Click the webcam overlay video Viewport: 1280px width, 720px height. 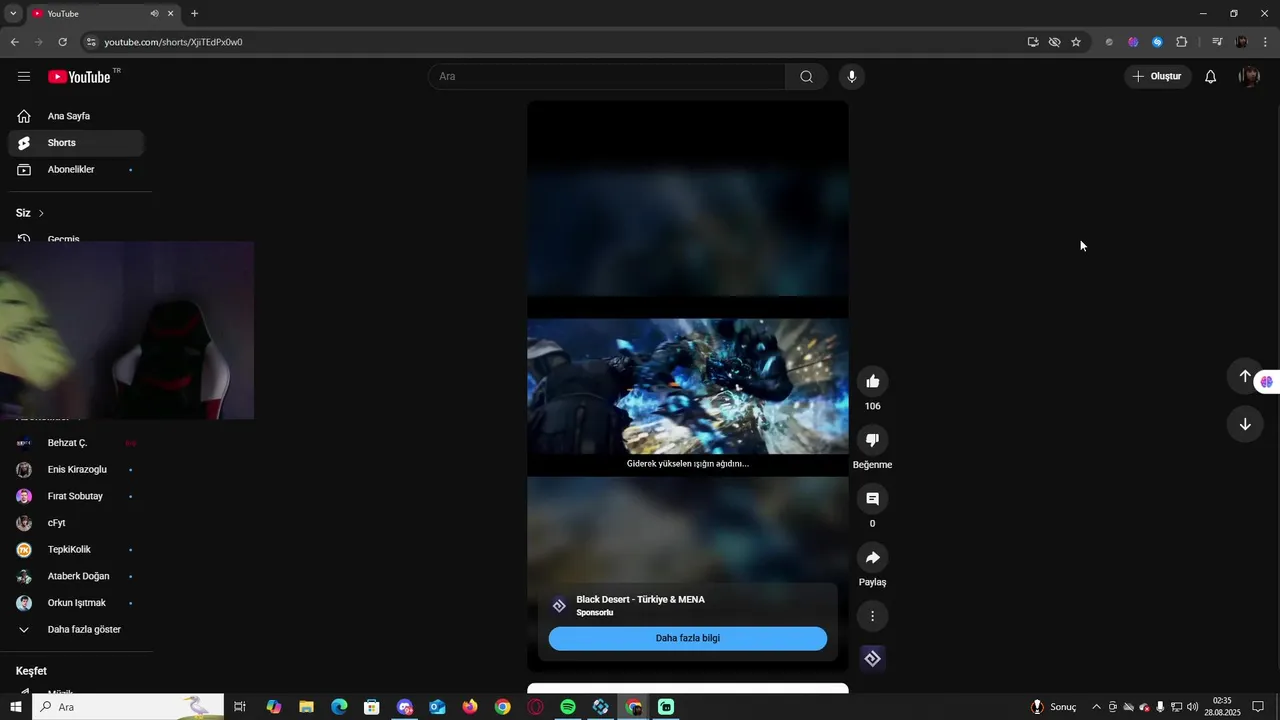(127, 330)
